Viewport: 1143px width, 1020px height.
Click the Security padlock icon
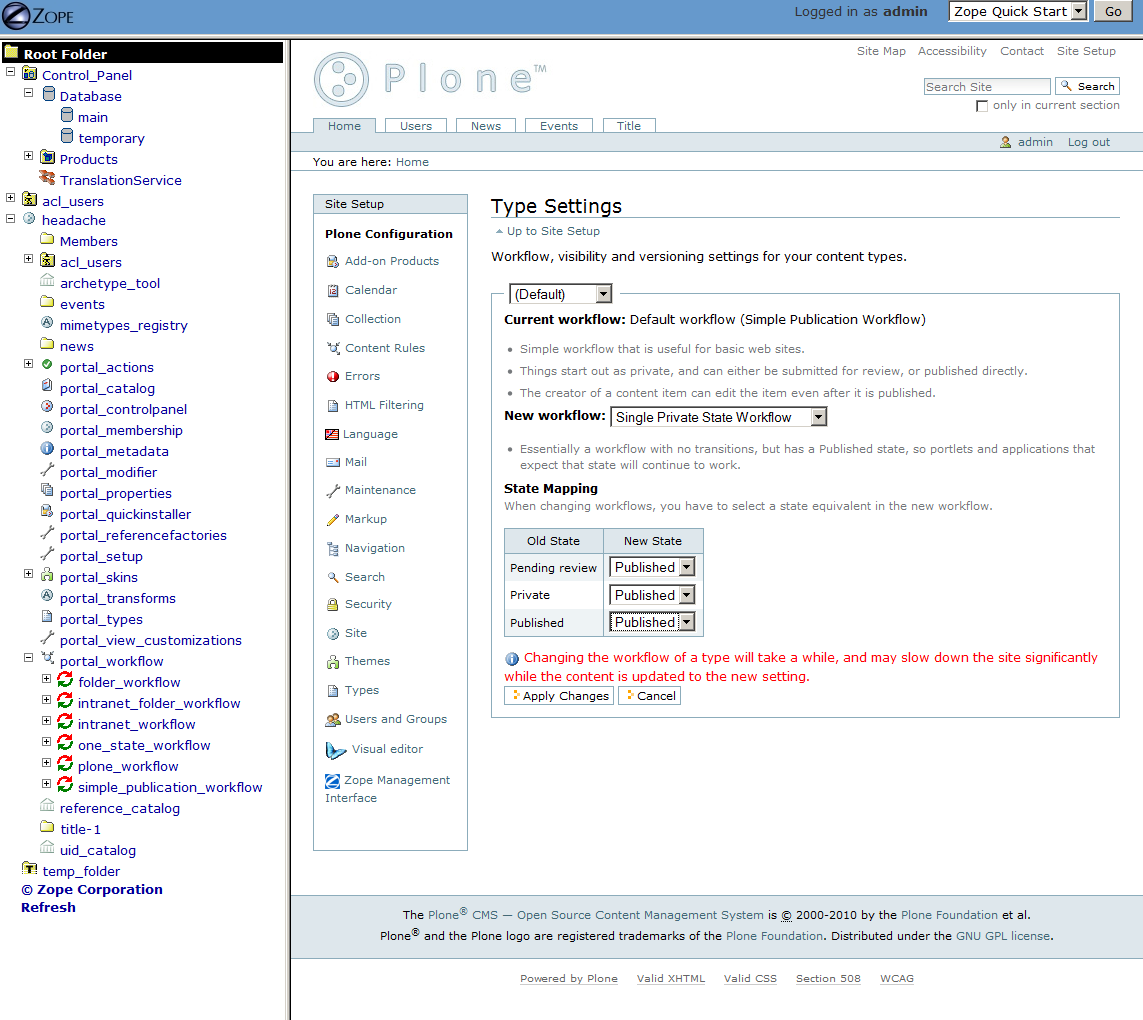pos(332,604)
